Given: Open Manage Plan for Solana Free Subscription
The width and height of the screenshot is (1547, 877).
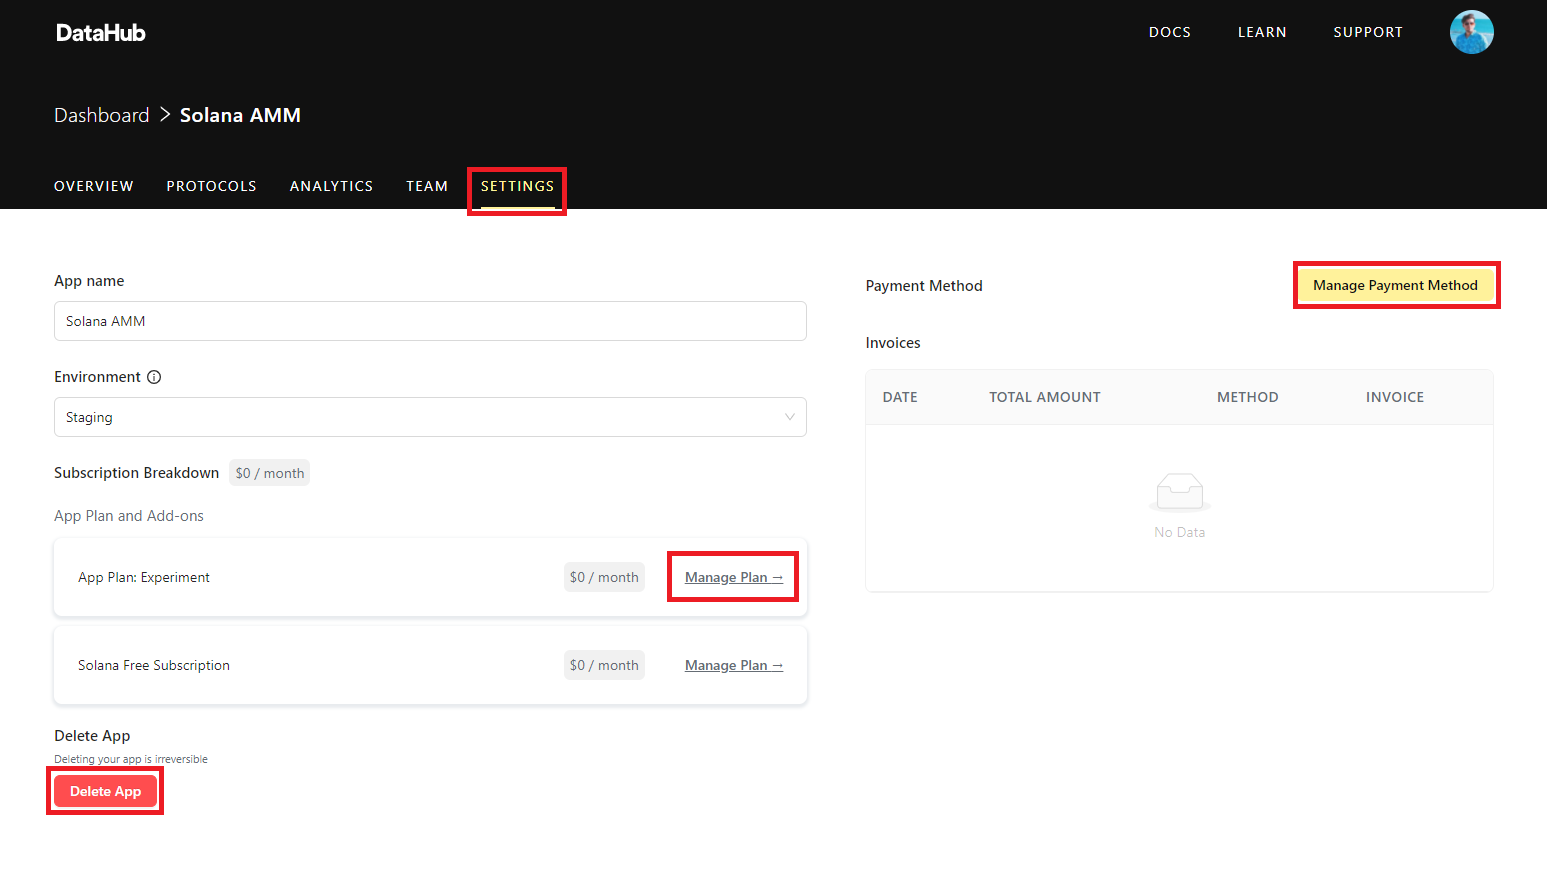Looking at the screenshot, I should (x=734, y=665).
